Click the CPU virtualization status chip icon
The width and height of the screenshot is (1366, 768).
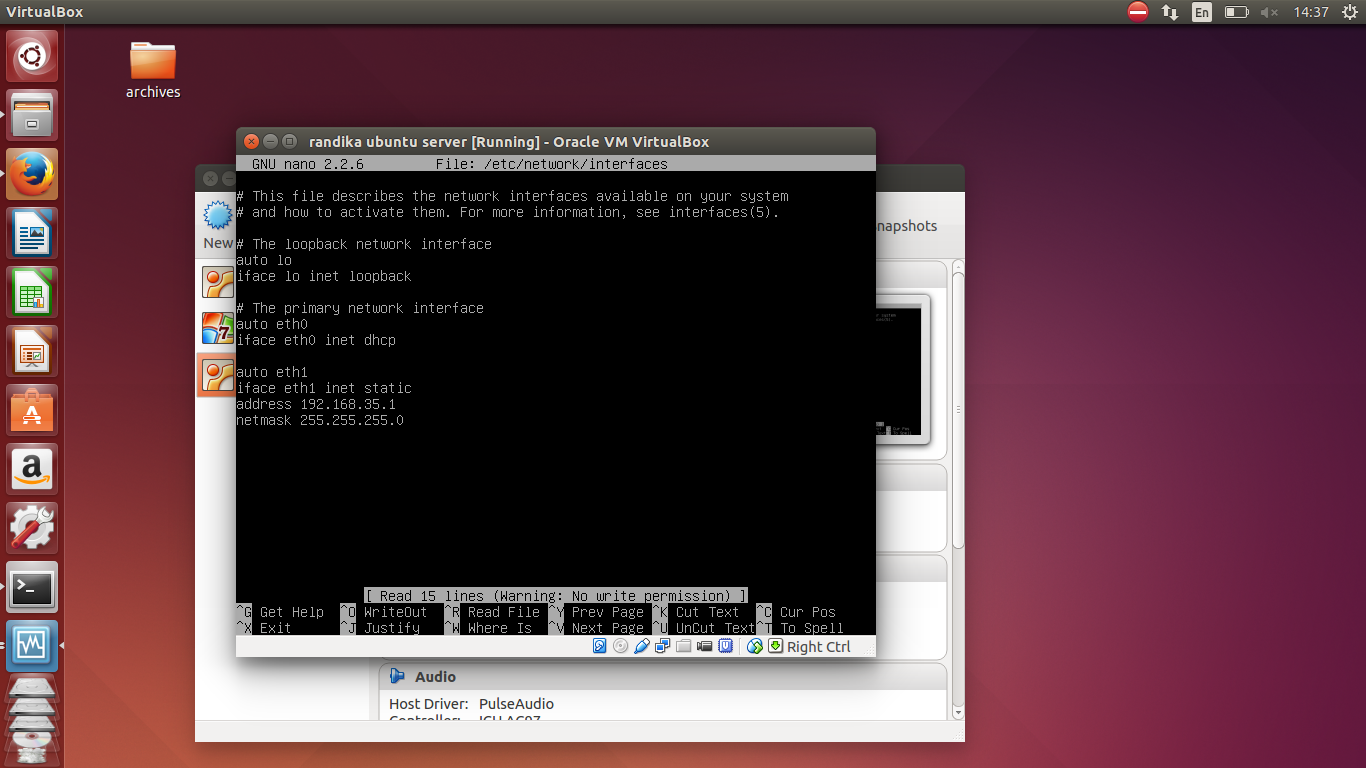tap(725, 646)
